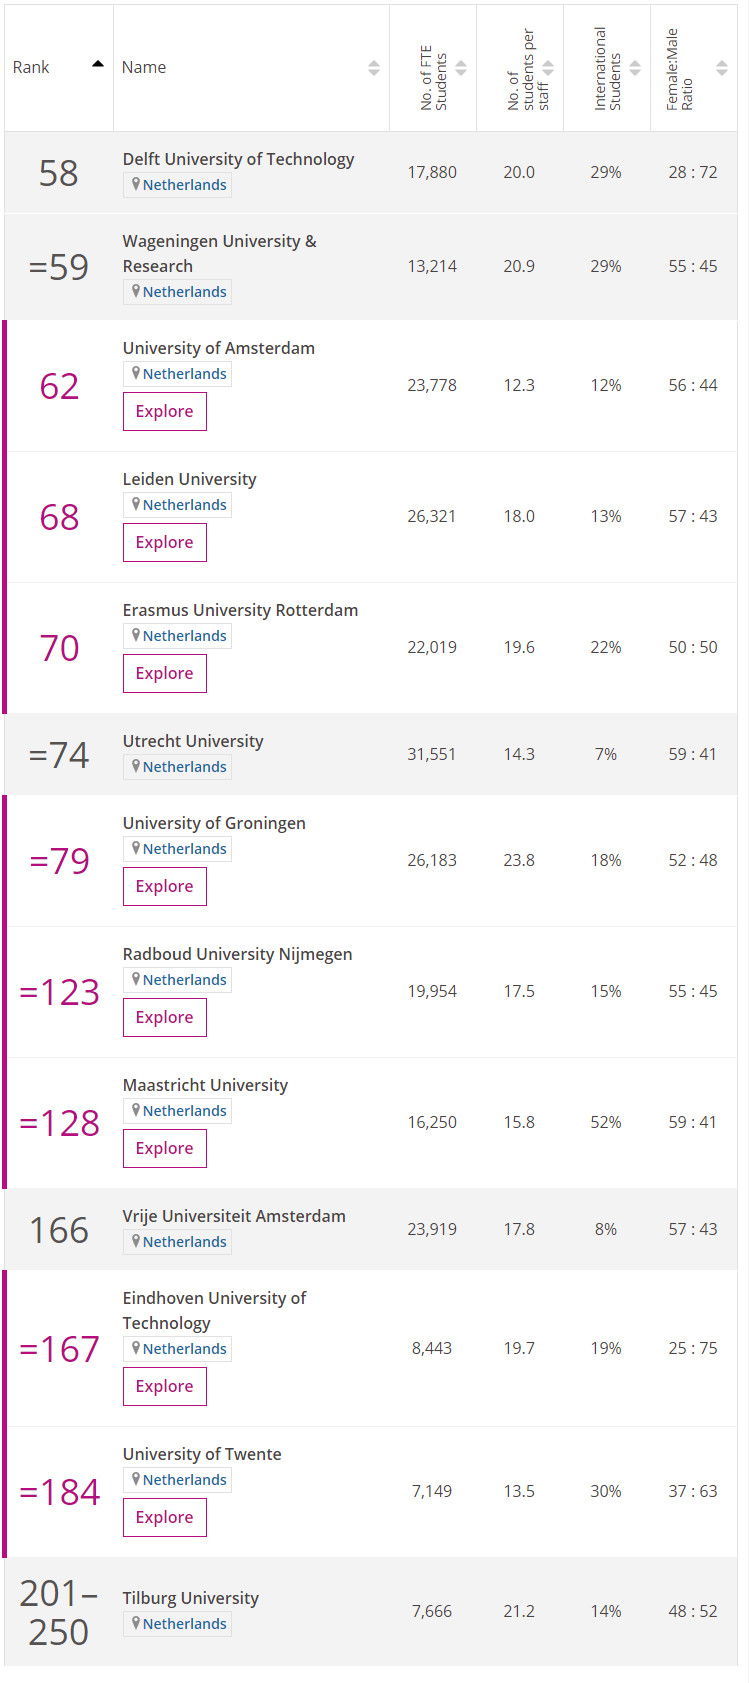The height and width of the screenshot is (1683, 749).
Task: Open Vrije Universiteit Amsterdam link
Action: 234,1216
